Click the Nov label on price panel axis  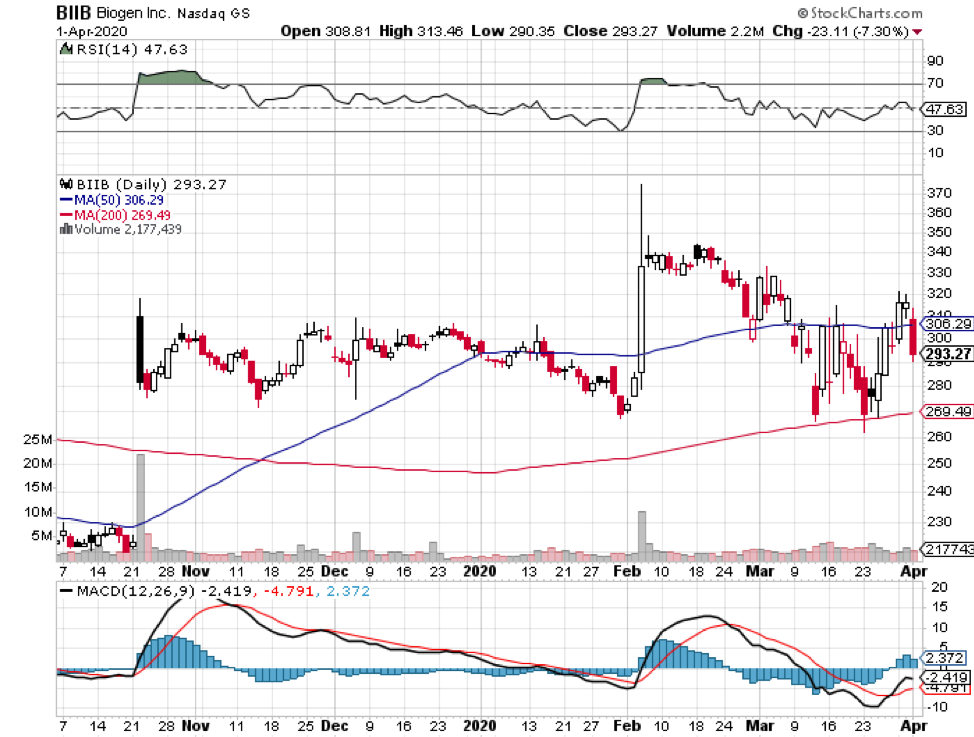(x=195, y=571)
